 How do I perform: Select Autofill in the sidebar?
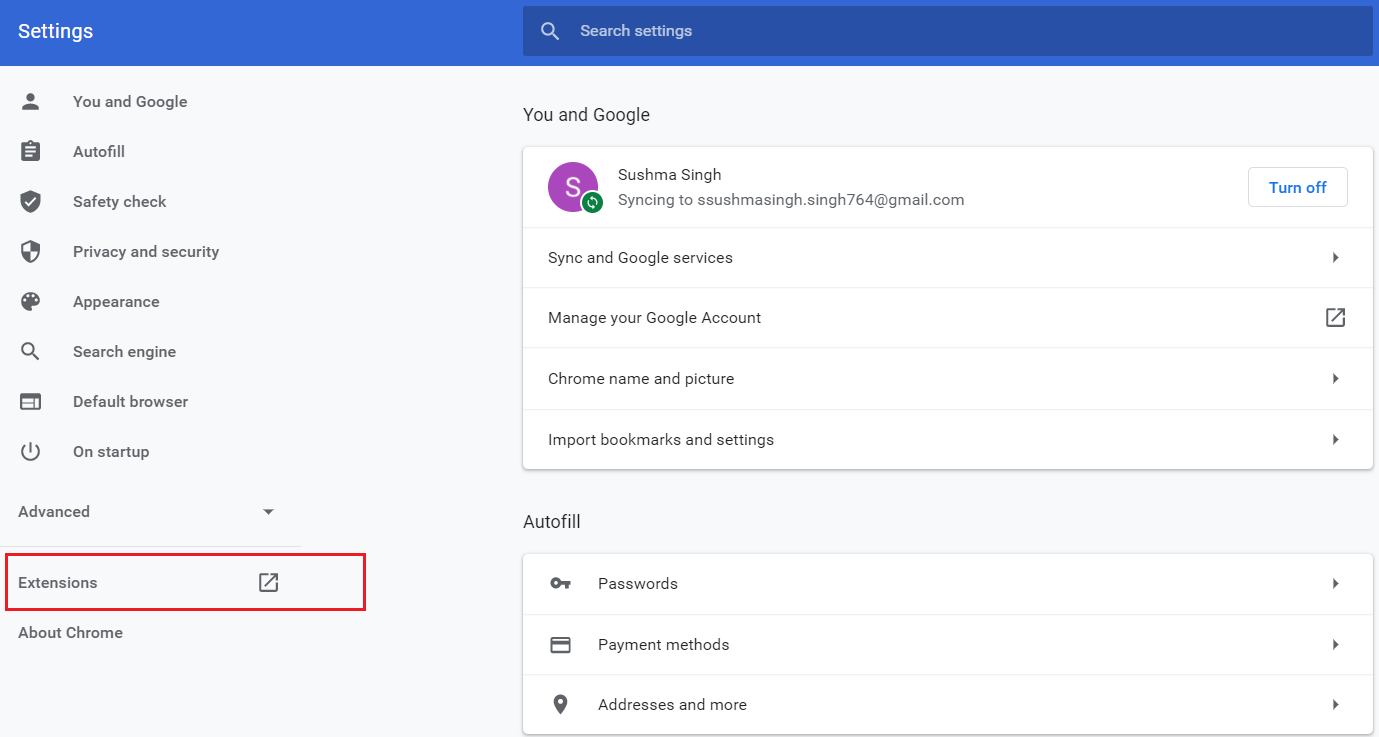[99, 151]
